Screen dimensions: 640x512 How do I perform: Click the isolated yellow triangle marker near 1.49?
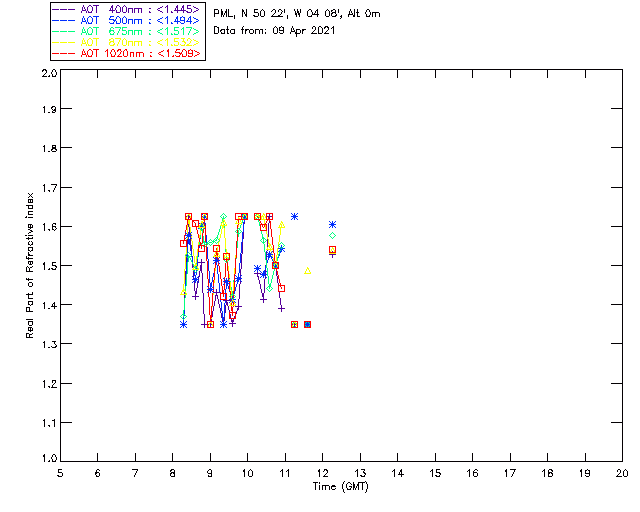click(x=308, y=270)
